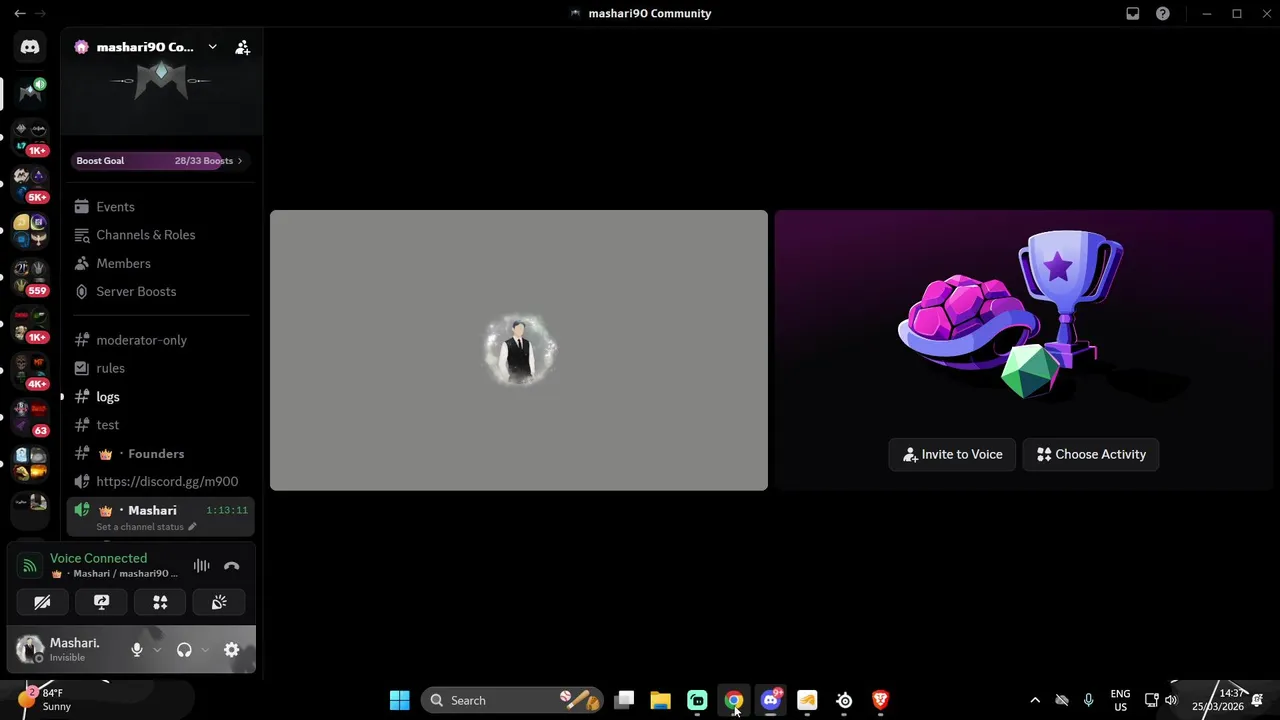Image resolution: width=1280 pixels, height=720 pixels.
Task: Disconnect from voice call
Action: (x=232, y=566)
